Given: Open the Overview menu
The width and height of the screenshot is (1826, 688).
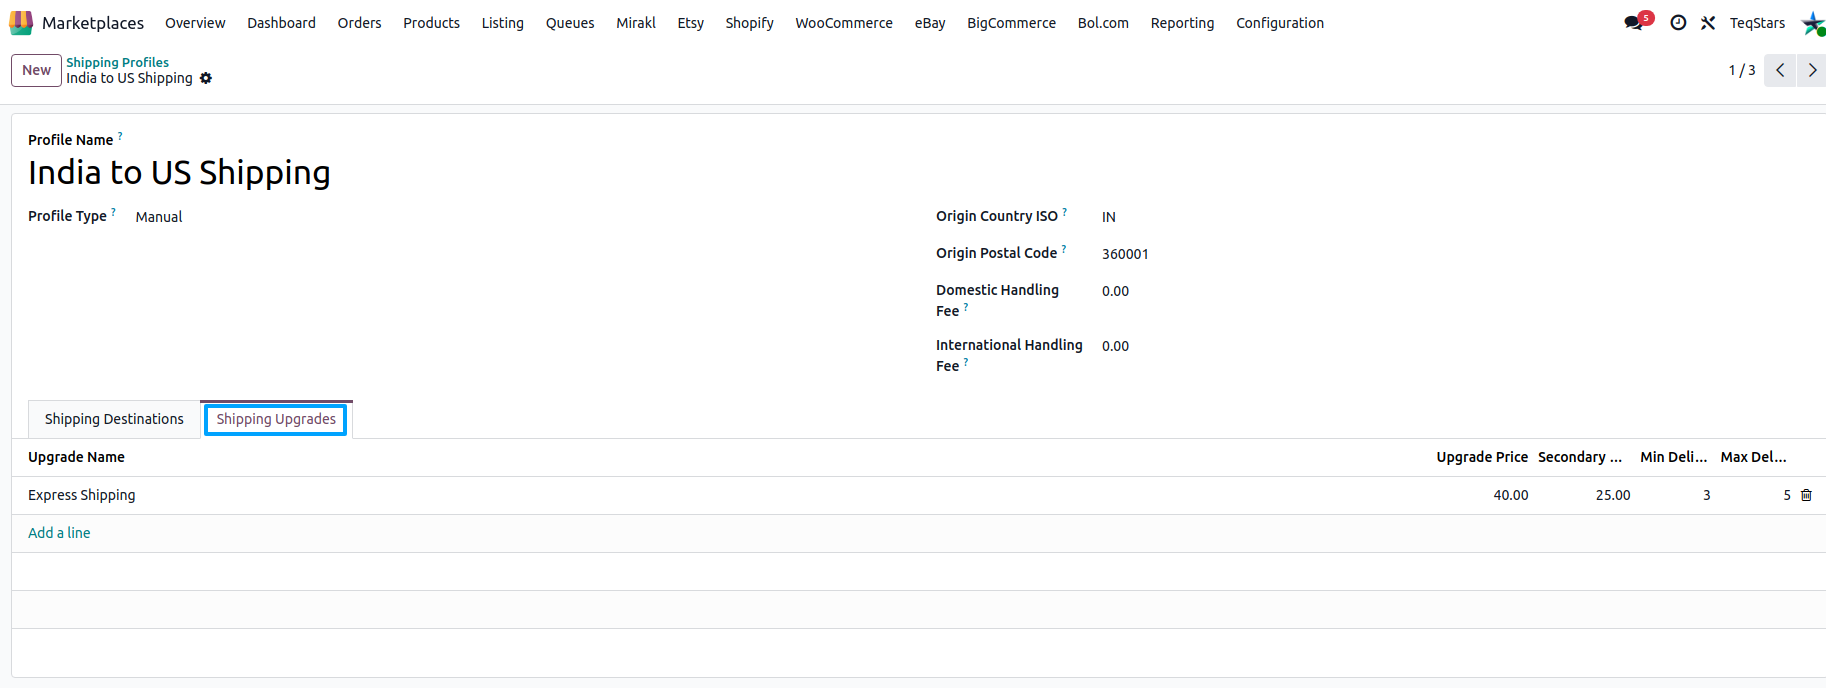Looking at the screenshot, I should tap(195, 22).
